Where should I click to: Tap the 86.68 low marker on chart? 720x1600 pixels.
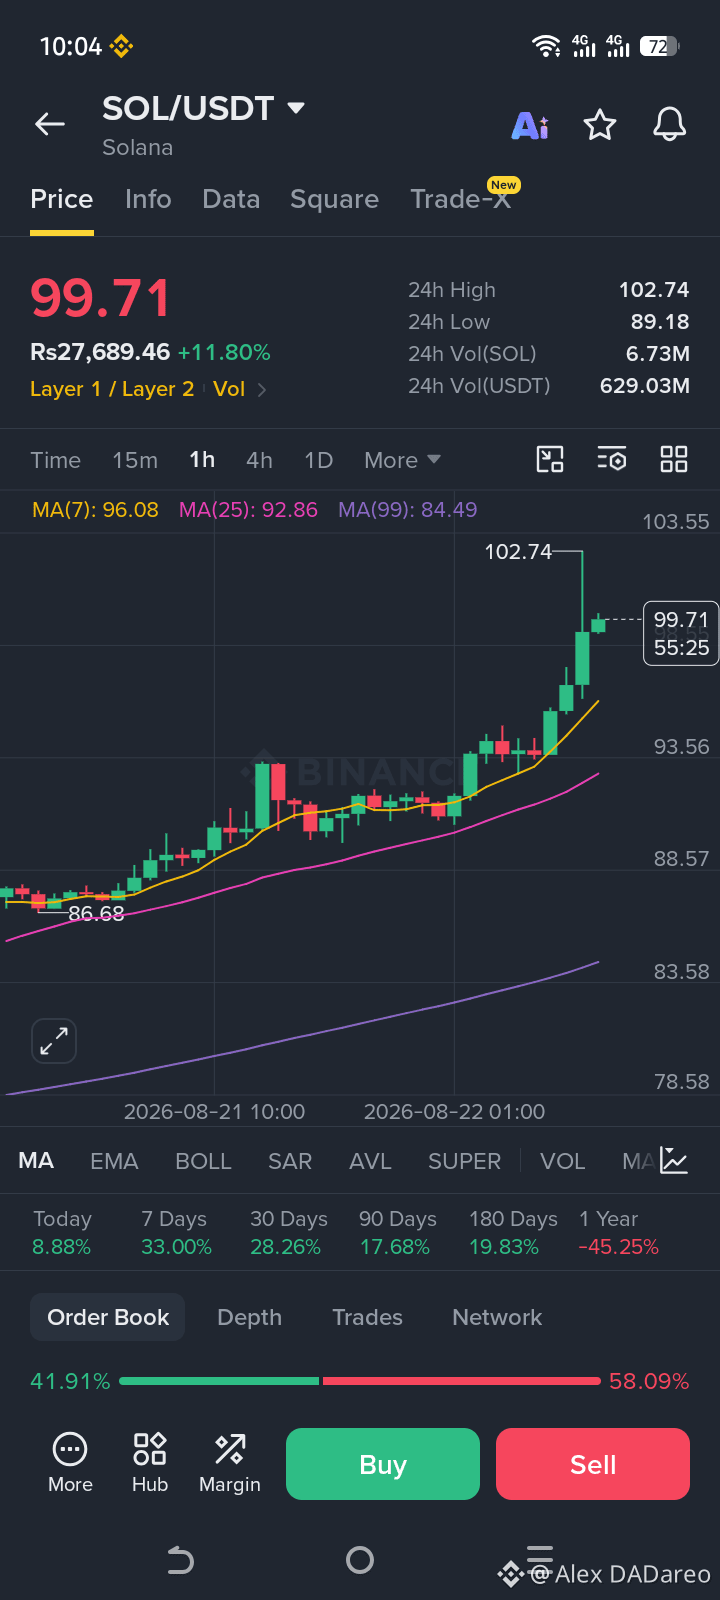(x=96, y=914)
